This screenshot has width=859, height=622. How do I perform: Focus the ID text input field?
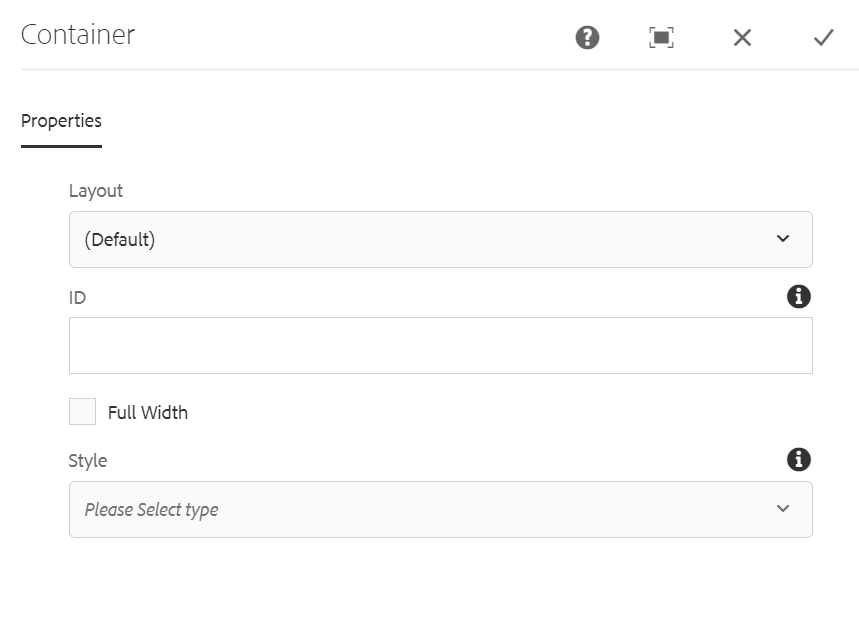point(440,345)
